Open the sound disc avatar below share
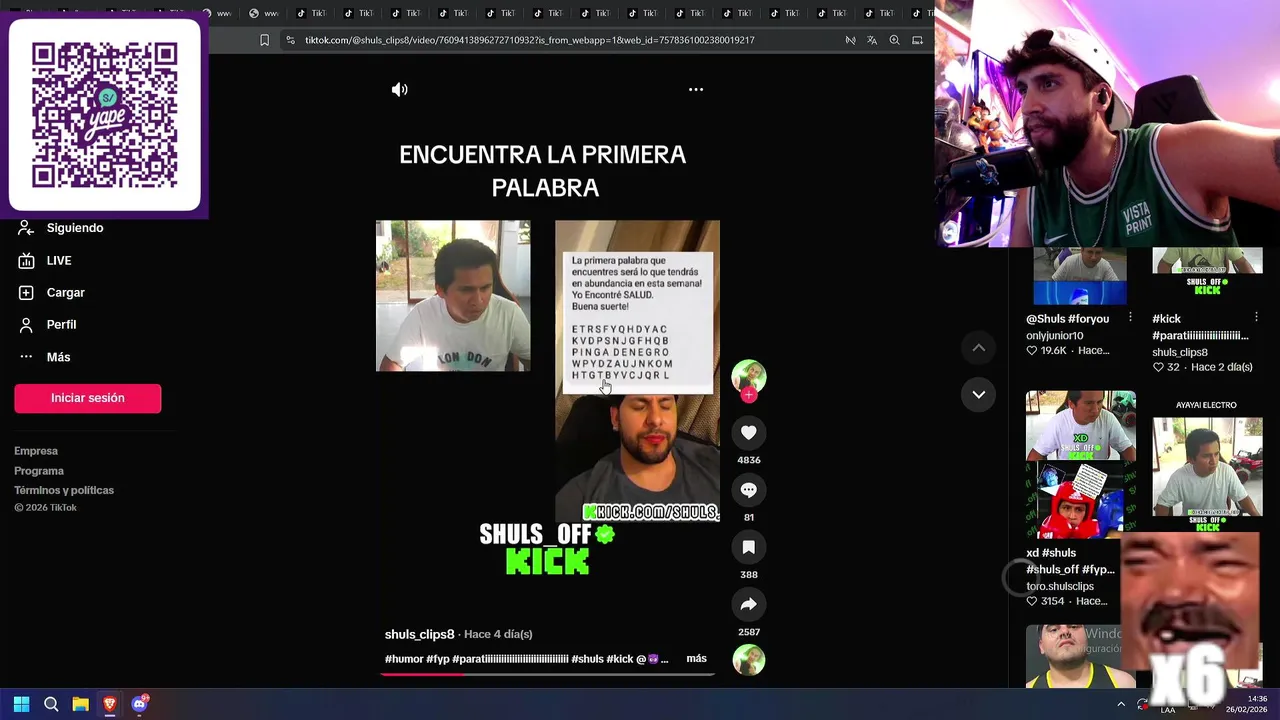The image size is (1280, 720). [x=749, y=660]
